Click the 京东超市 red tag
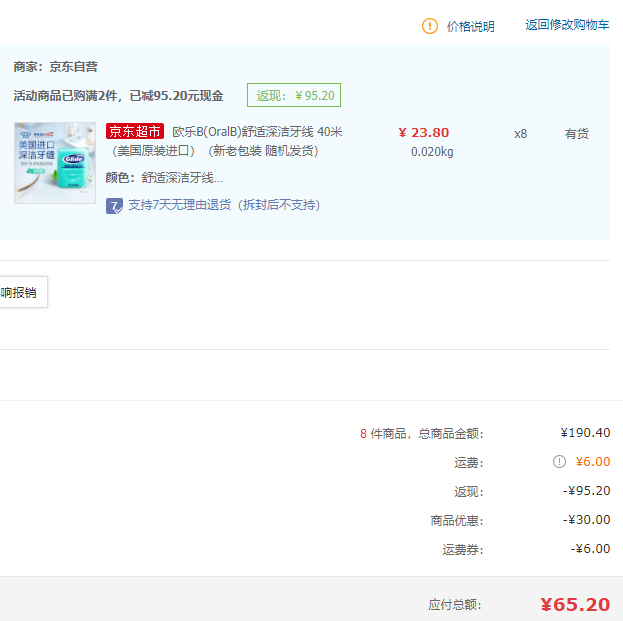Viewport: 623px width, 621px height. coord(135,131)
